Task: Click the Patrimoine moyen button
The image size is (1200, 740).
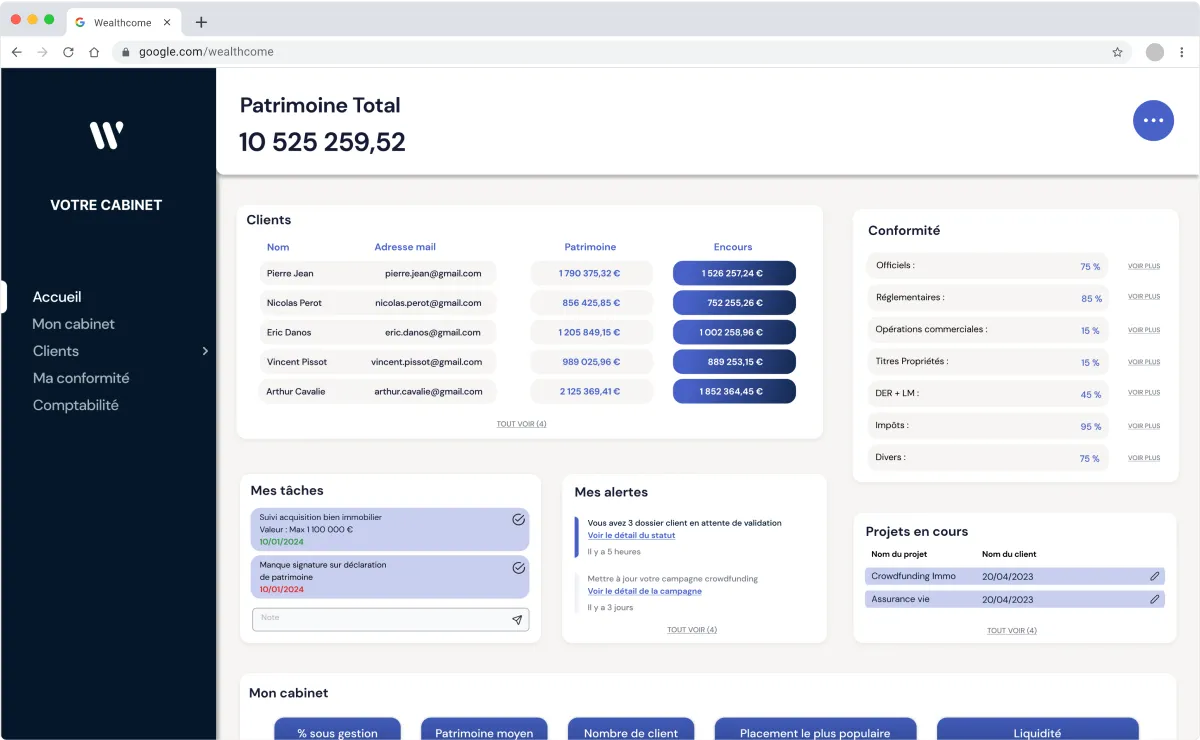Action: click(484, 730)
